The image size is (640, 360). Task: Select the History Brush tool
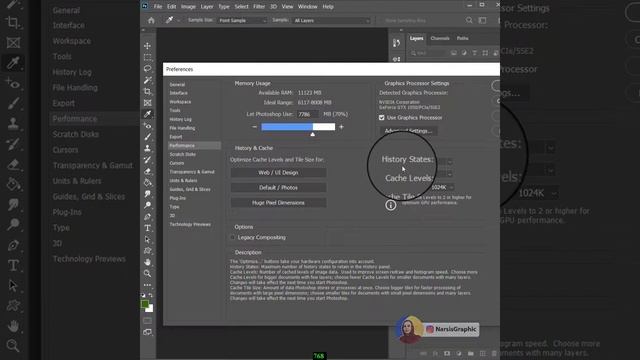[147, 160]
